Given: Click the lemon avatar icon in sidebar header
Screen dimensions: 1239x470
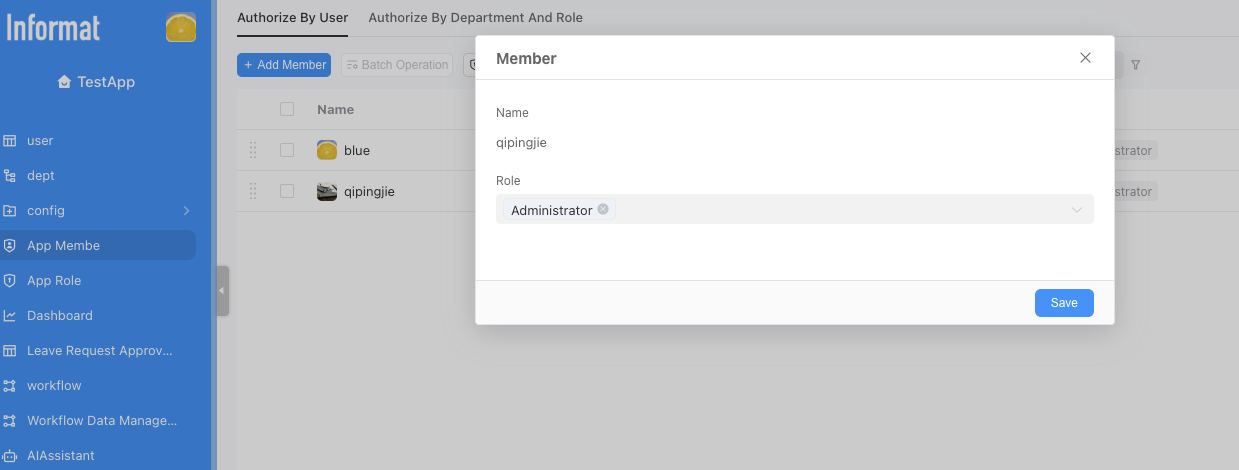Looking at the screenshot, I should (x=181, y=27).
